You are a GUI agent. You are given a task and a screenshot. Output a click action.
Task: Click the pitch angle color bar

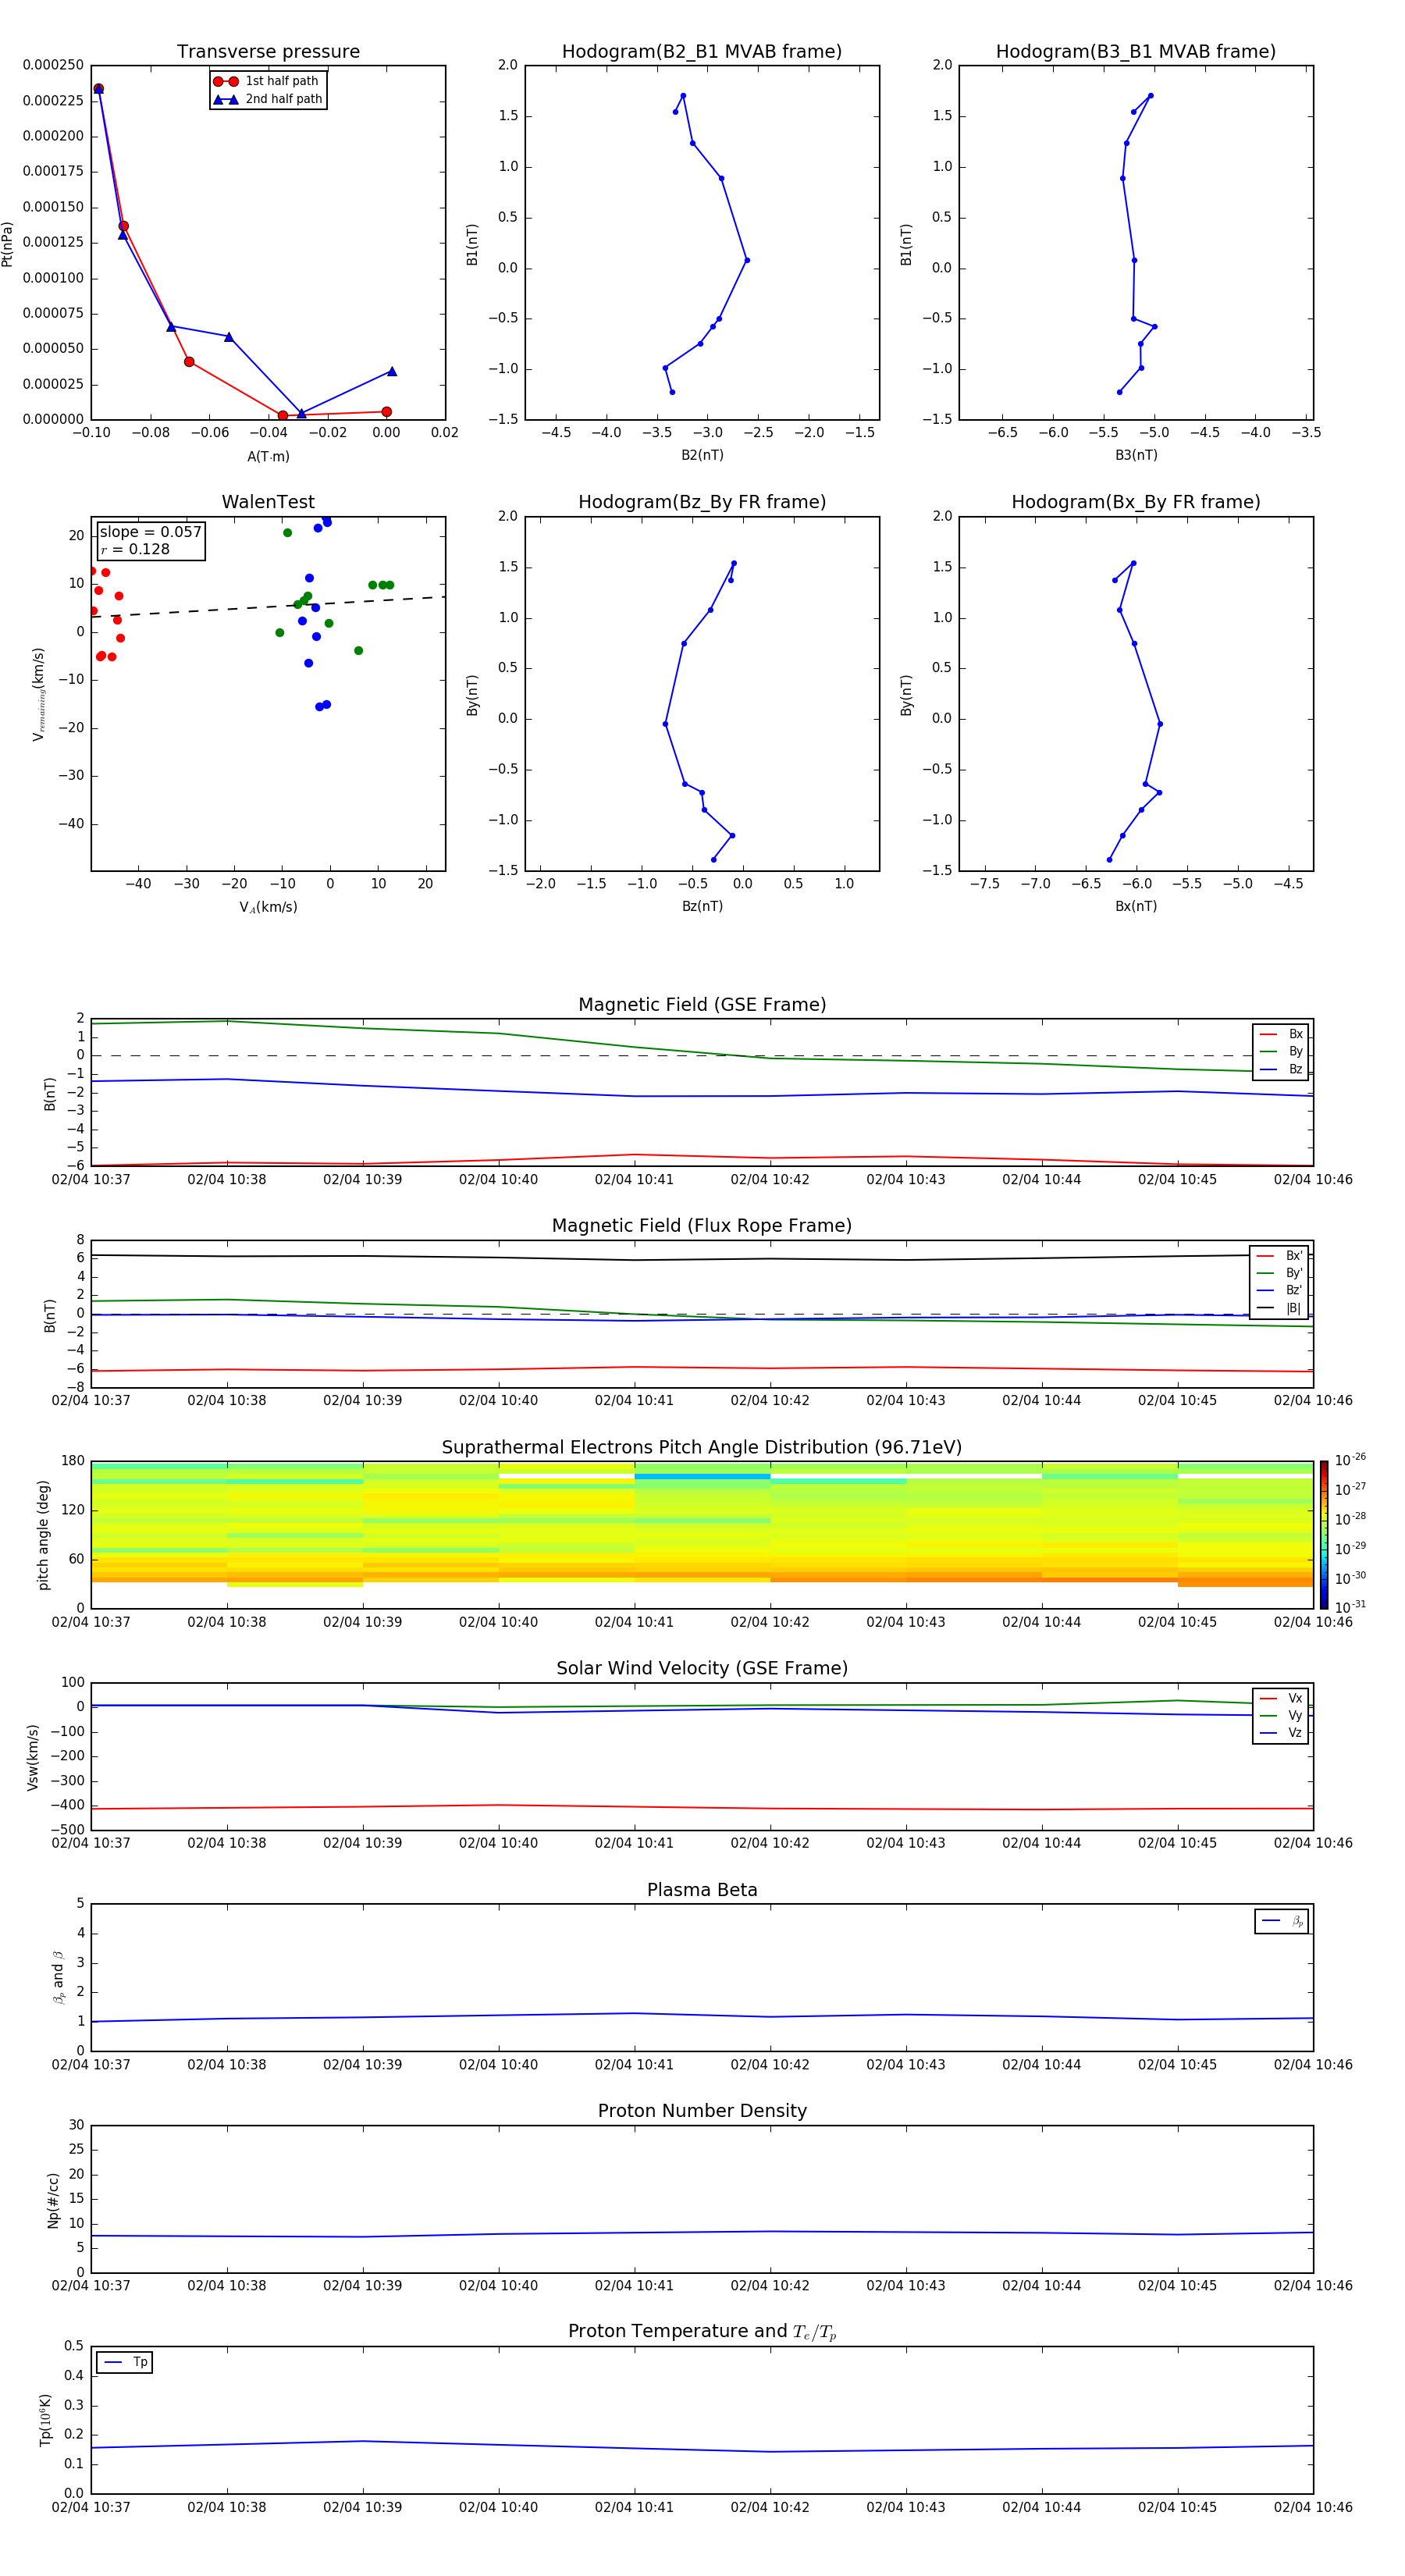pyautogui.click(x=1323, y=1535)
